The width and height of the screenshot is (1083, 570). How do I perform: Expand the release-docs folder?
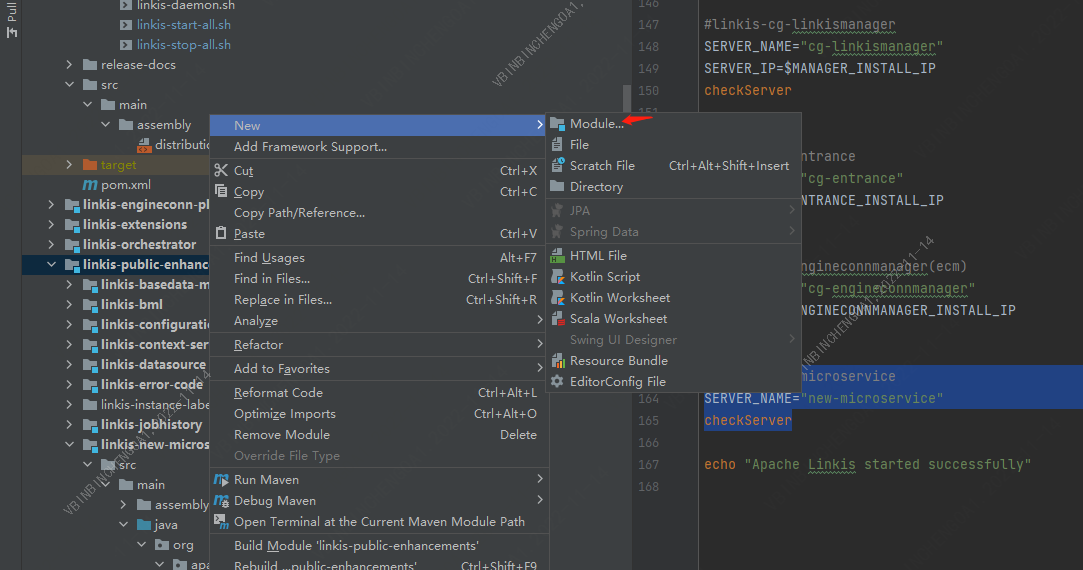[x=69, y=65]
